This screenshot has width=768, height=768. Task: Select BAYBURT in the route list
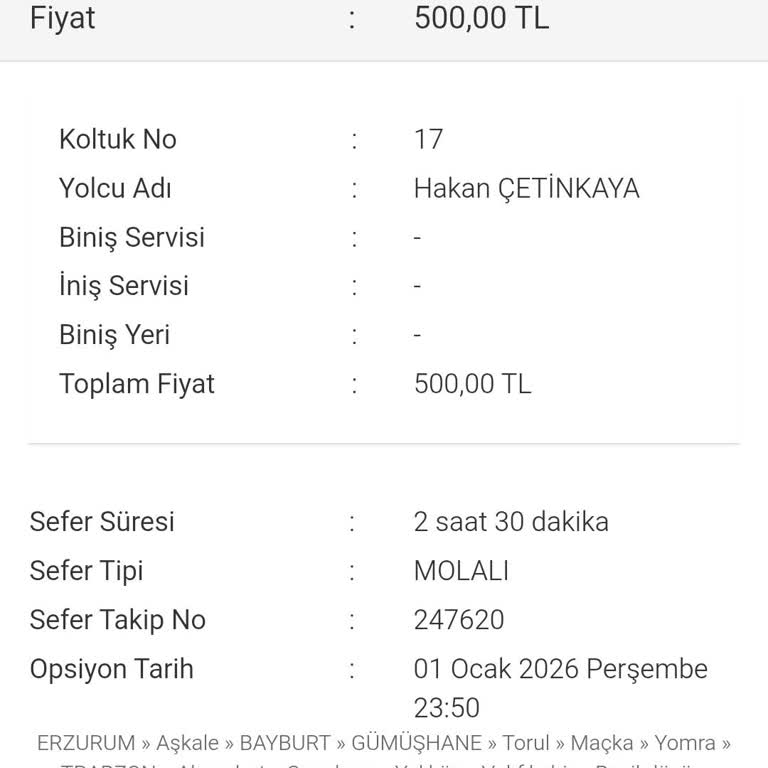[285, 743]
